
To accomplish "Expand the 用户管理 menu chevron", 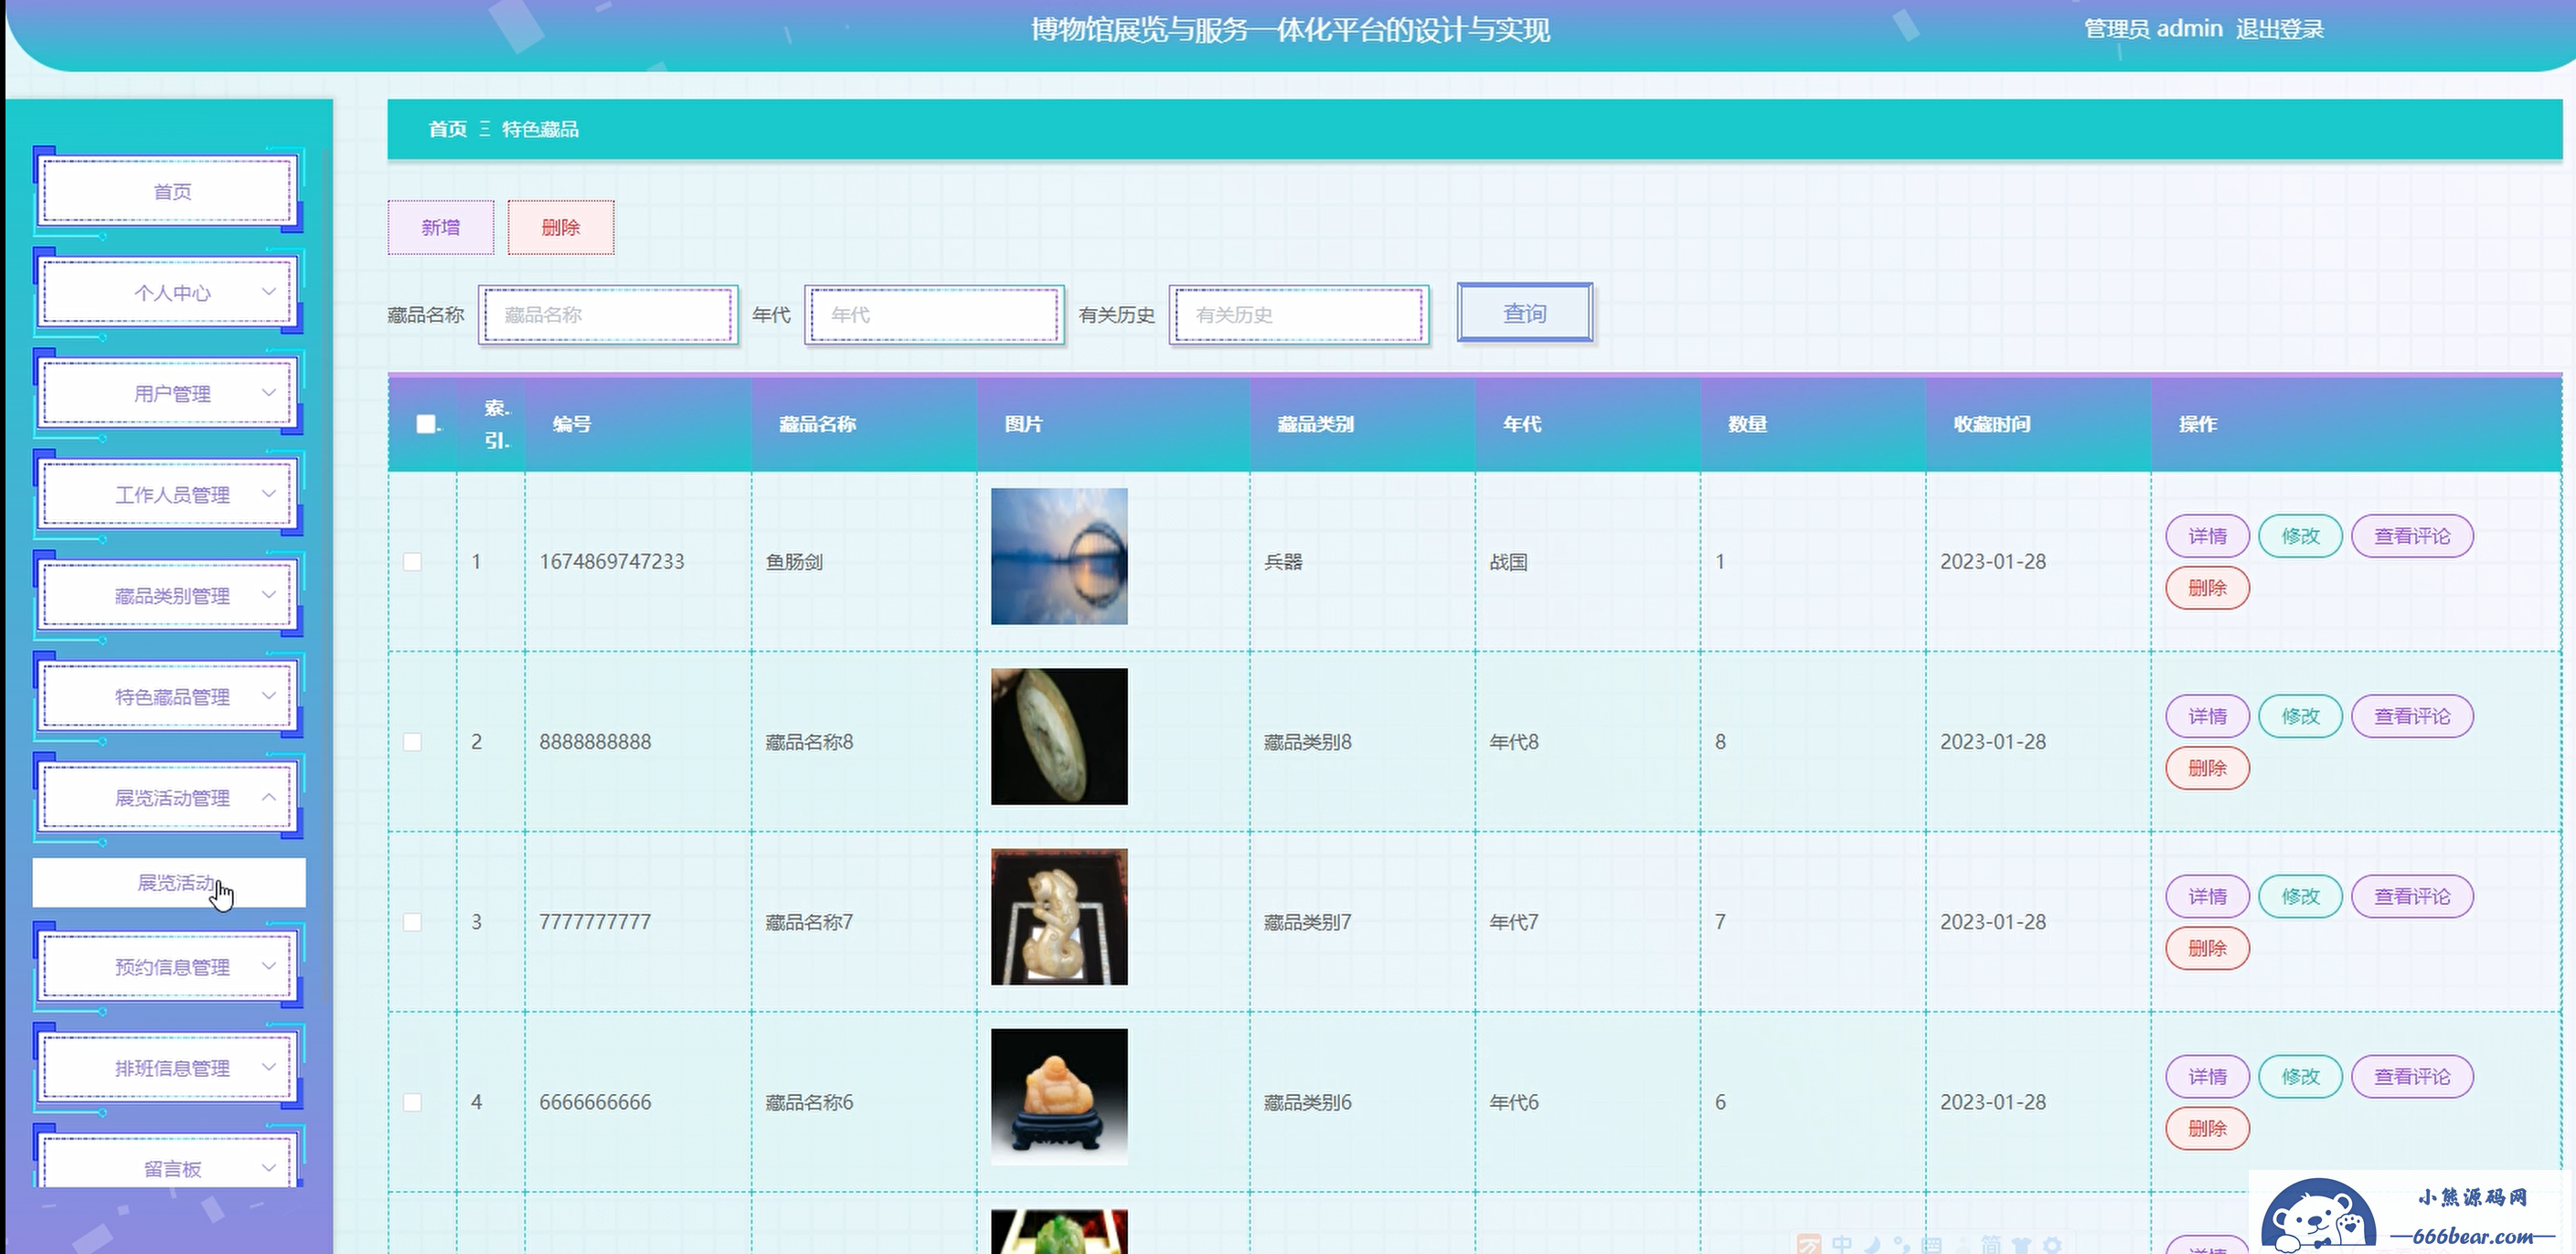I will [268, 393].
